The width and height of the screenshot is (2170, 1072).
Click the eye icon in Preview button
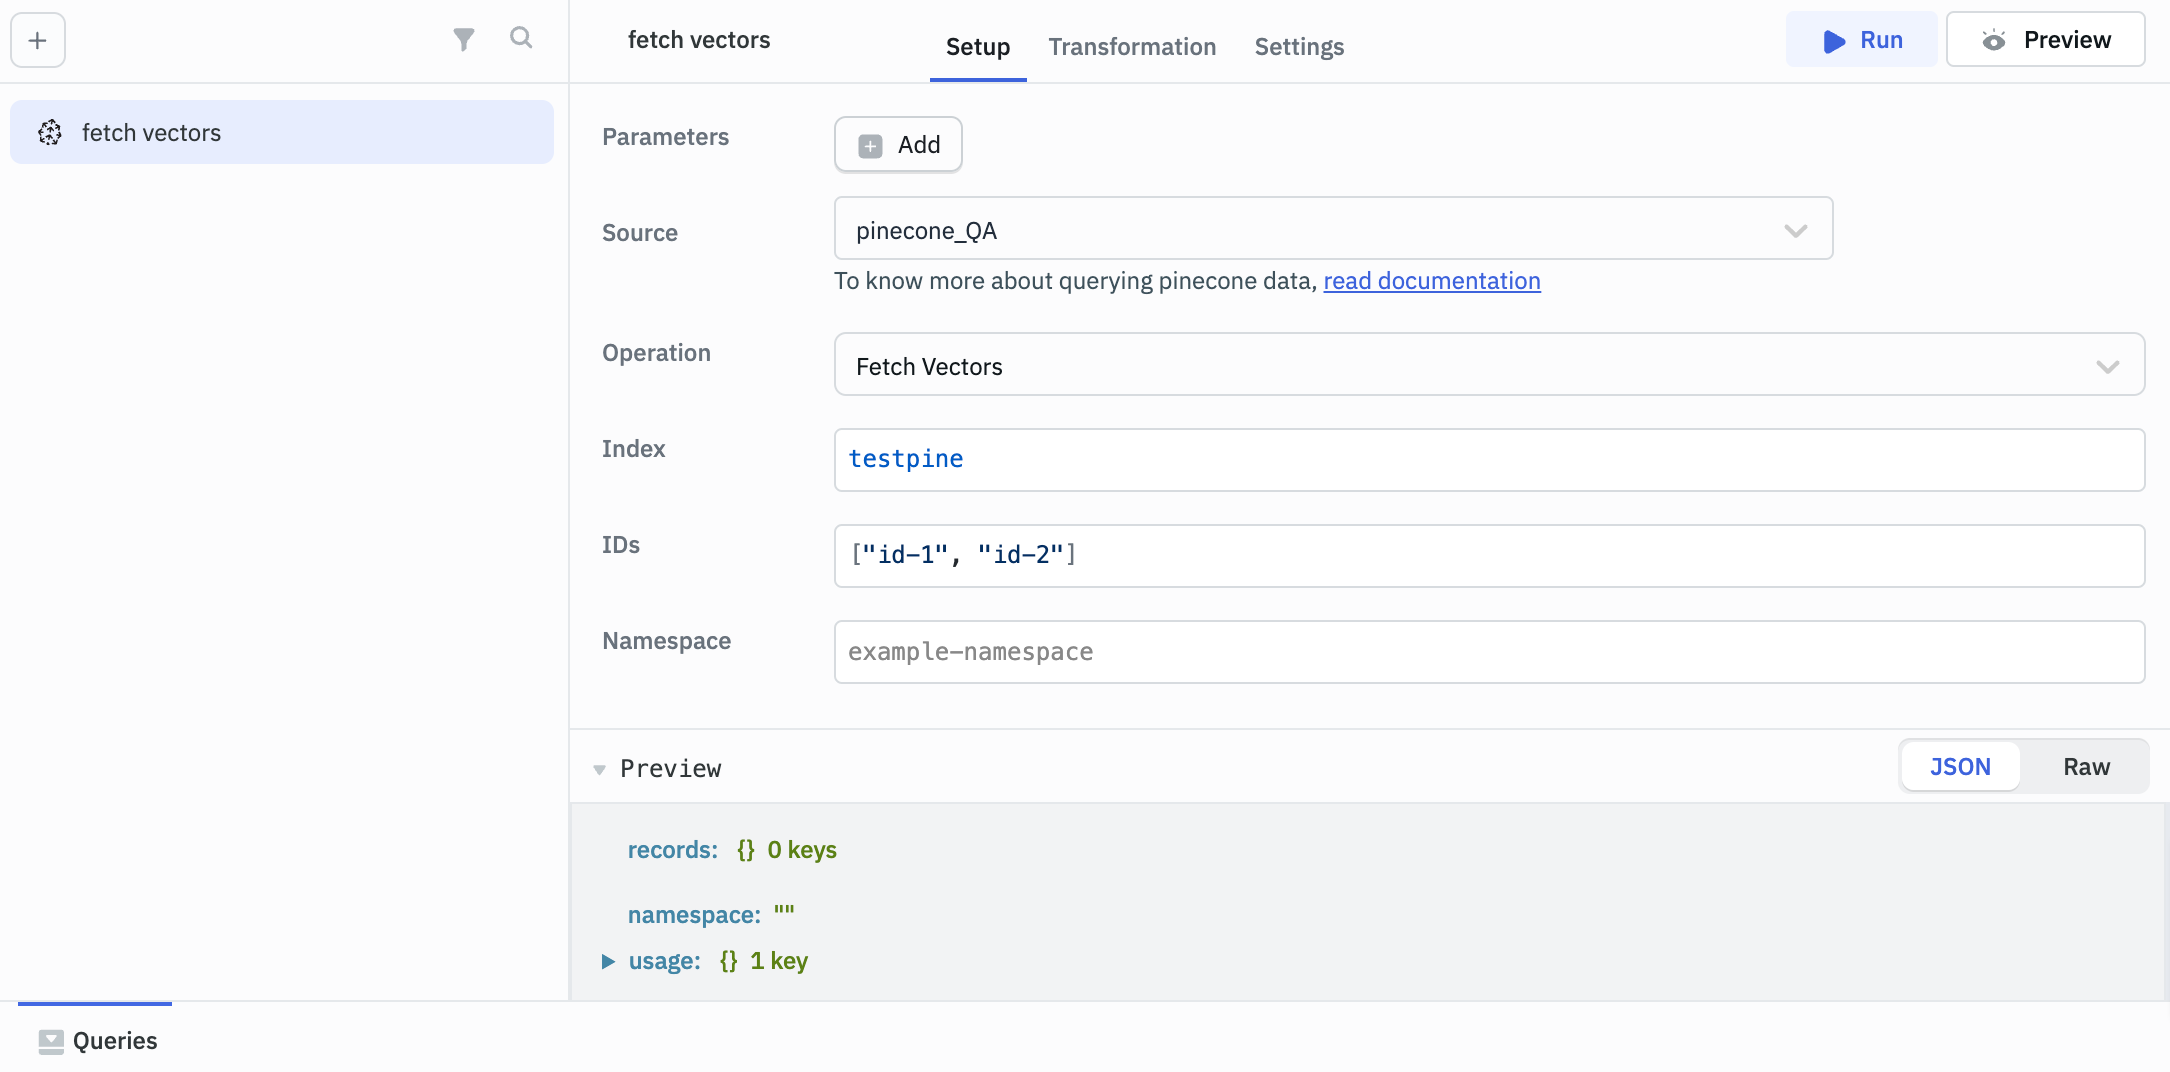[1994, 40]
